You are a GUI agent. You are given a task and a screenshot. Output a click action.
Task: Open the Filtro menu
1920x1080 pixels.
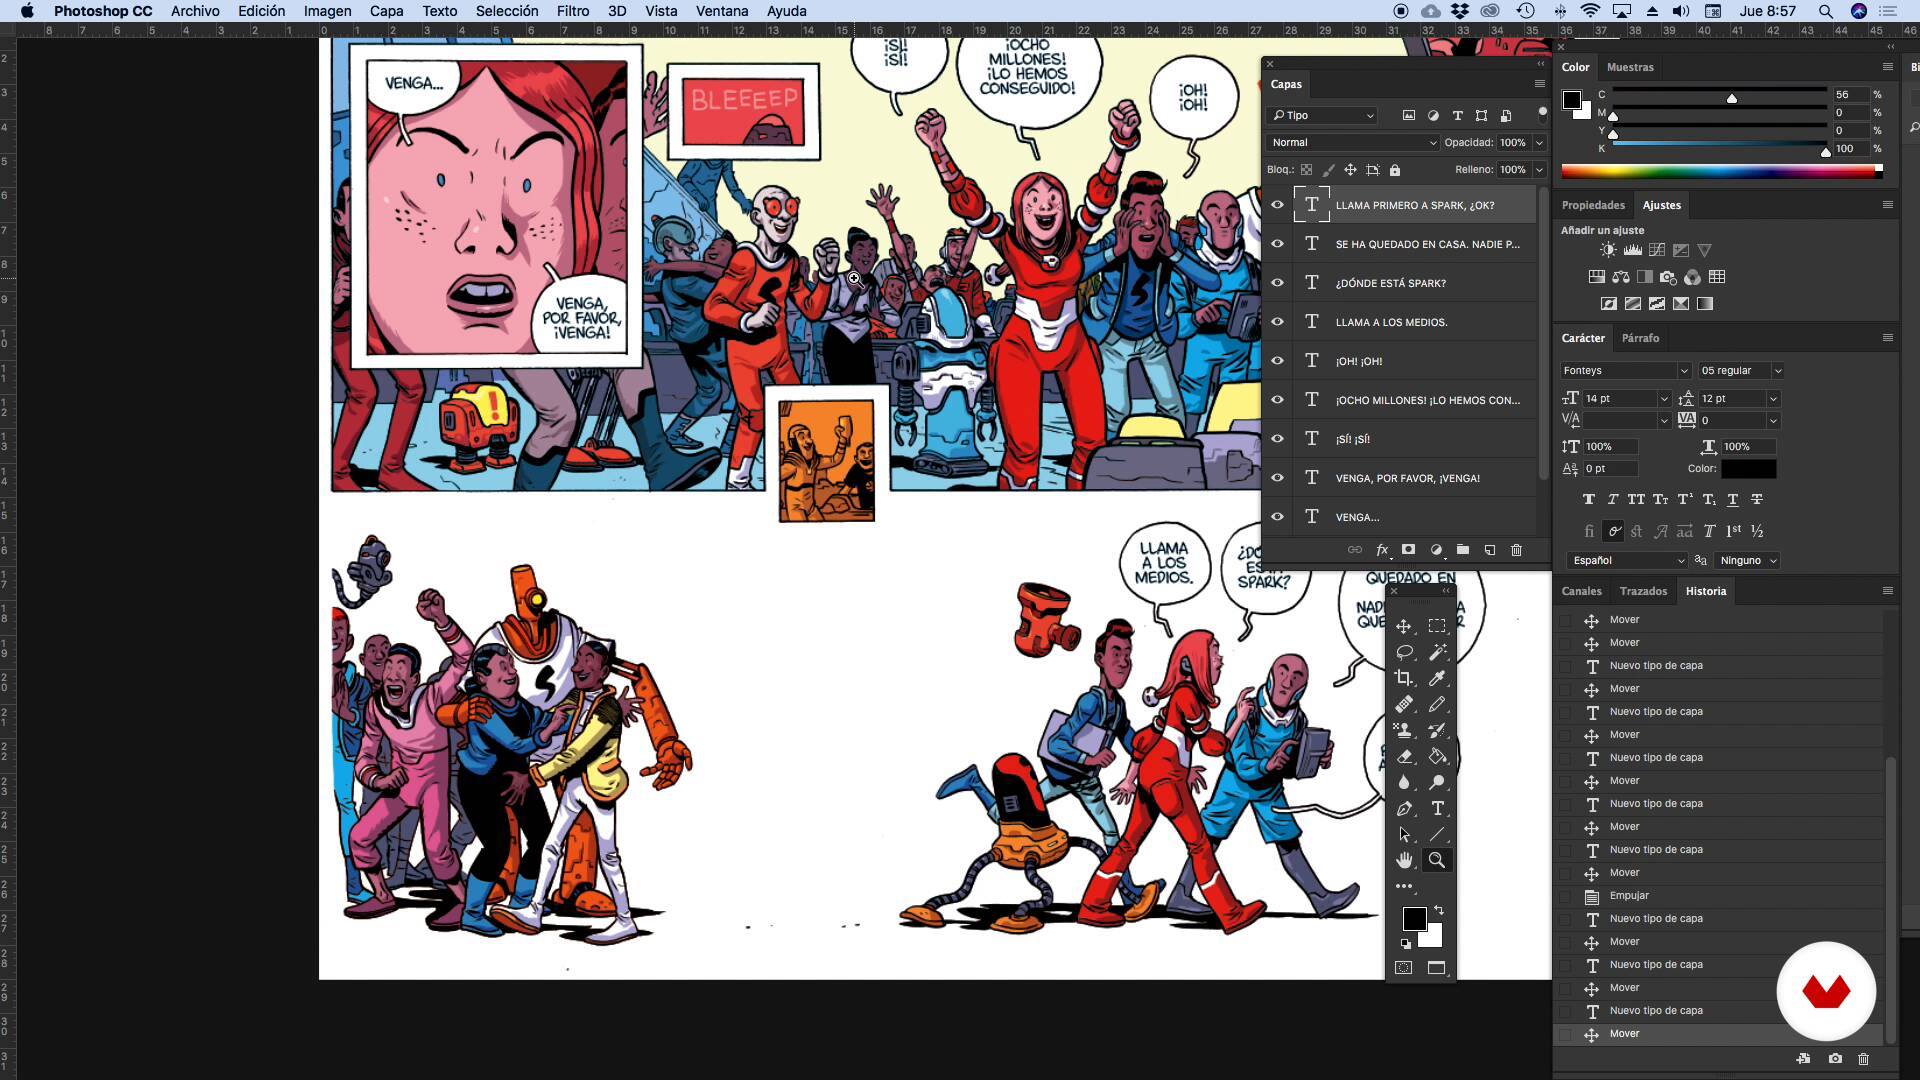[x=572, y=11]
